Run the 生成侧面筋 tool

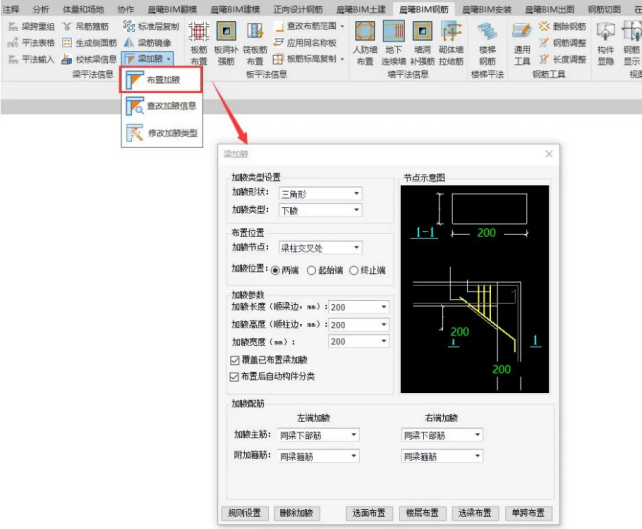(x=89, y=43)
